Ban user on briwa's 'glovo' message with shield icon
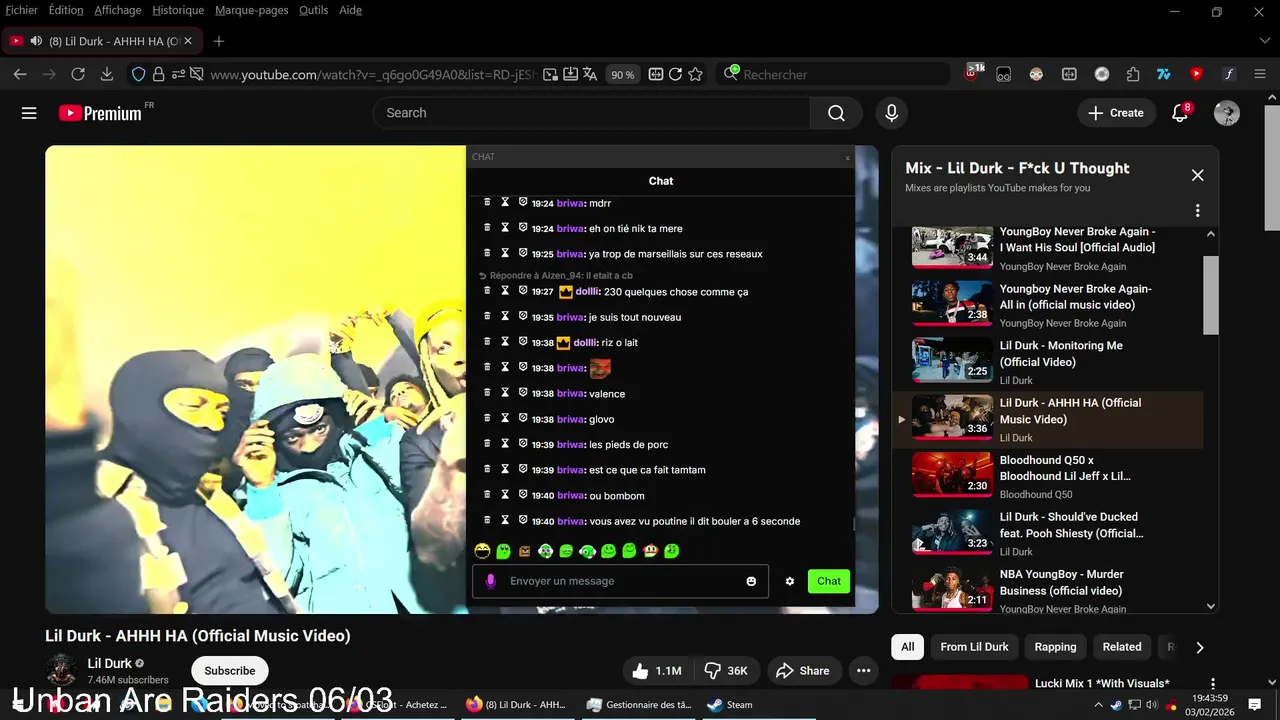Screen dimensions: 1280x720 click(522, 419)
